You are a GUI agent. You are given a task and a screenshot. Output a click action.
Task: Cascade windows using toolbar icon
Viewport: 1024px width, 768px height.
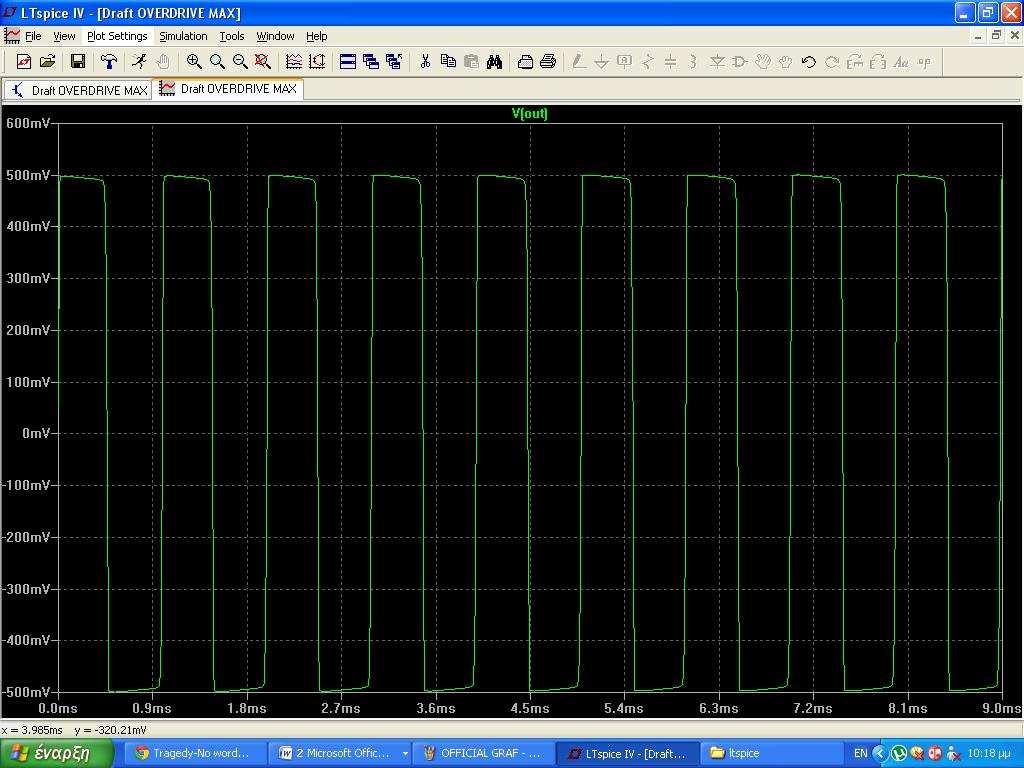[x=371, y=61]
